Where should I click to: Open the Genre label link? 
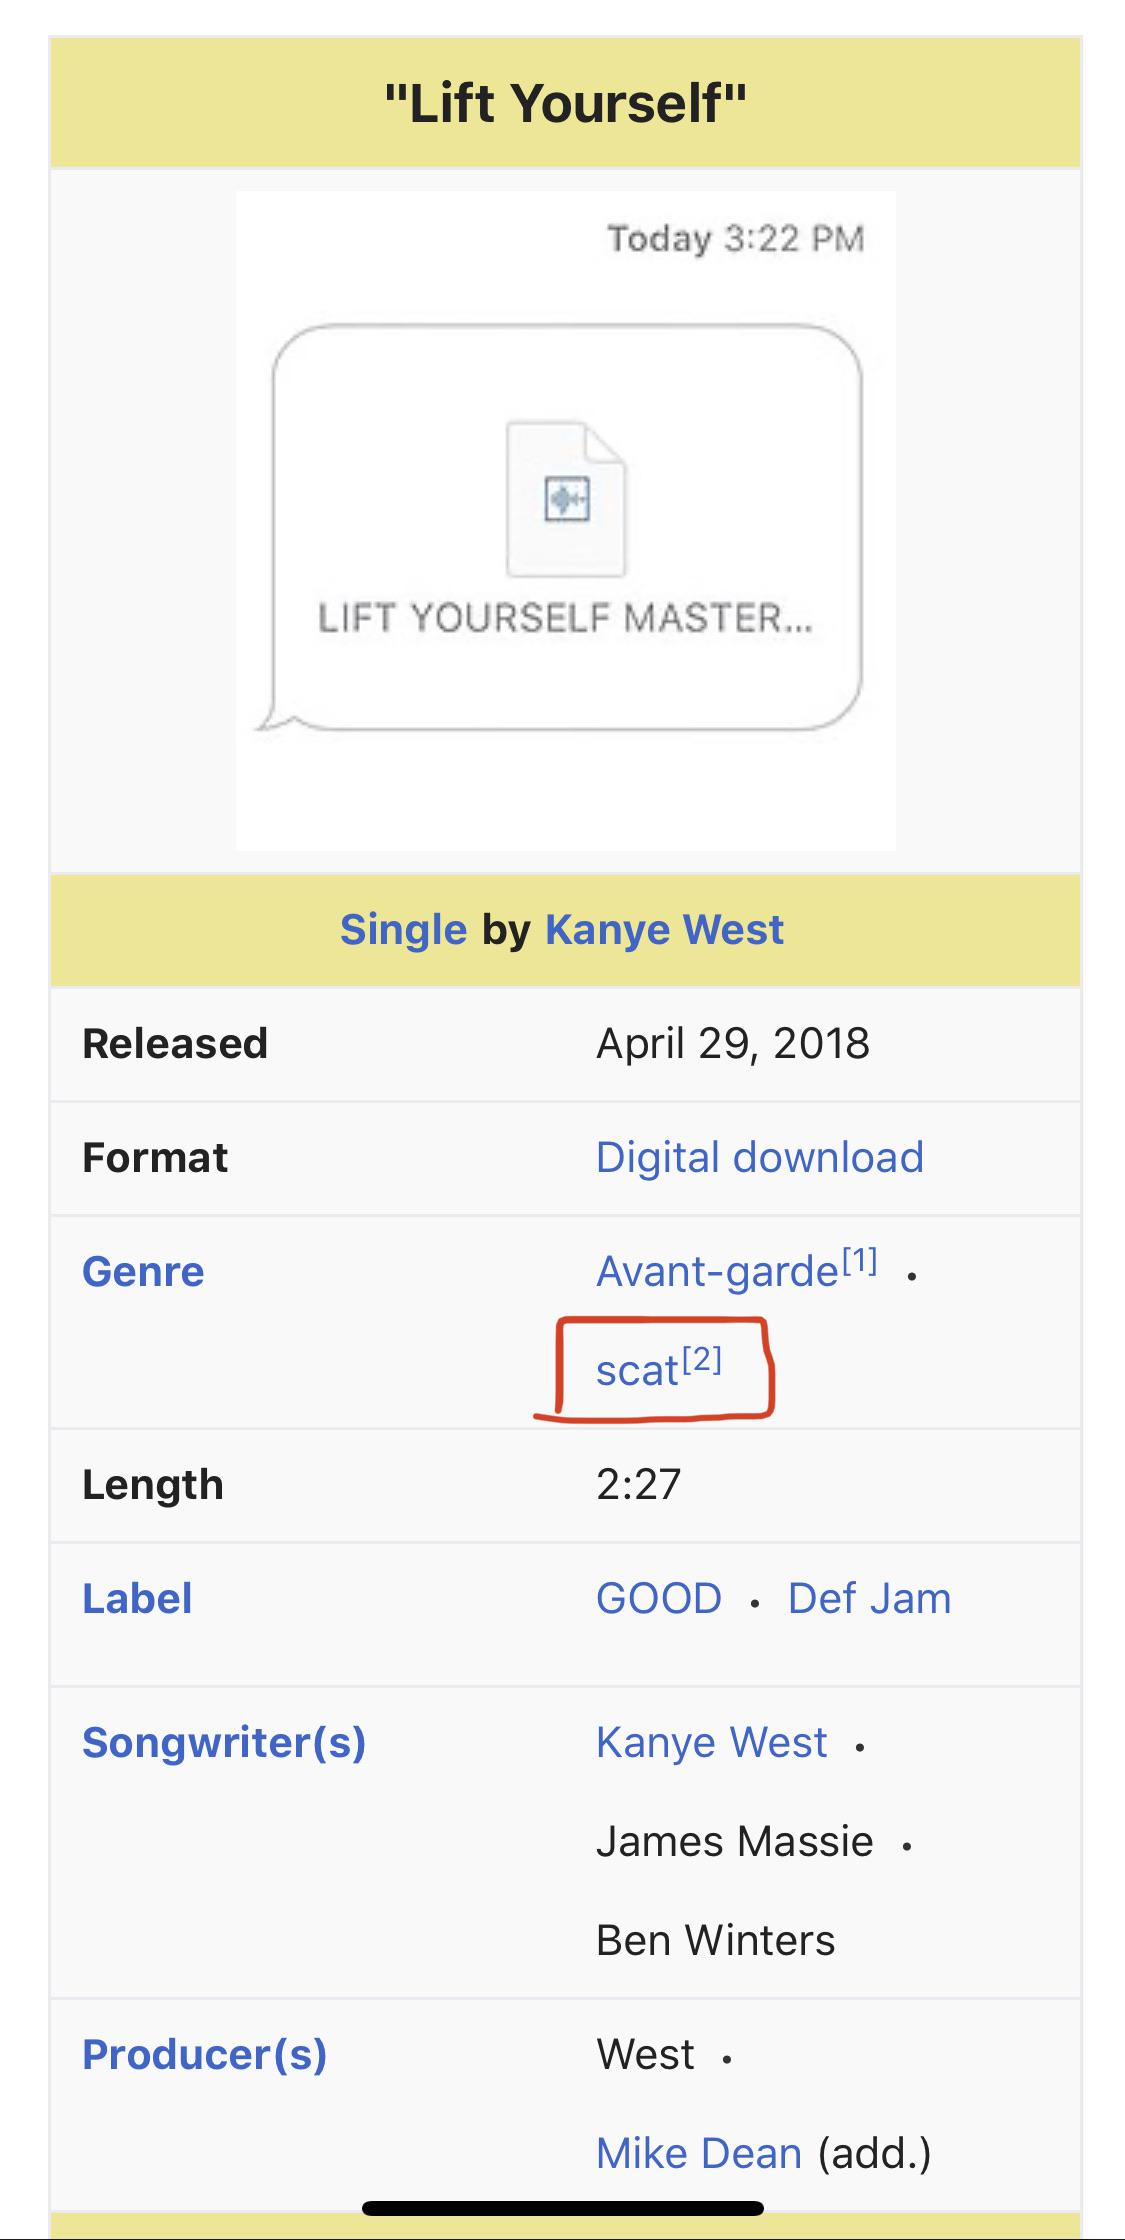(x=143, y=1272)
